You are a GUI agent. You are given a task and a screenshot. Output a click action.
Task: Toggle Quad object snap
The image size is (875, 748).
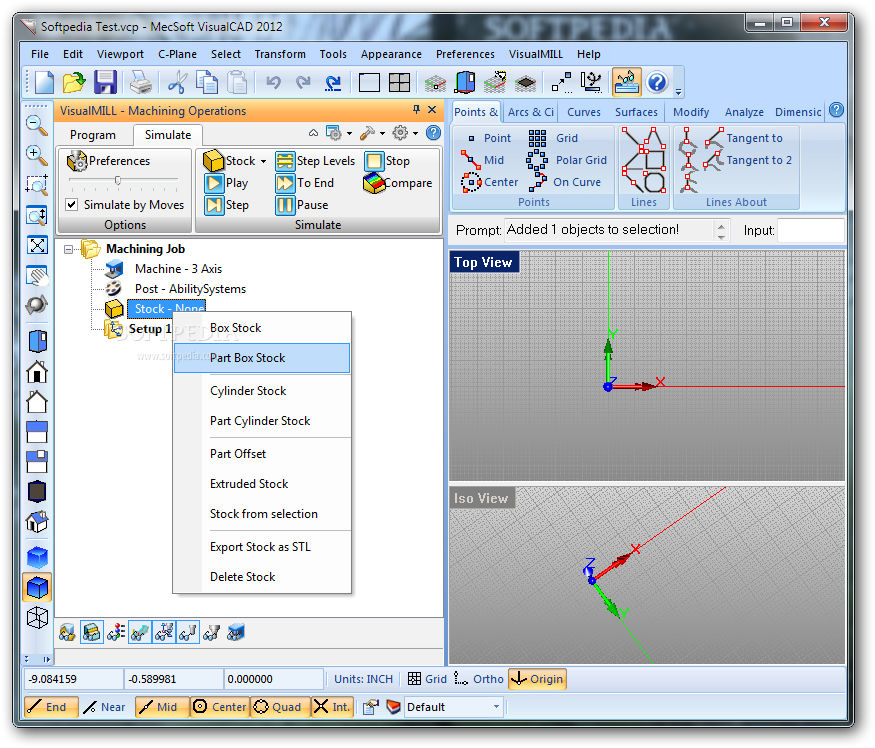click(x=278, y=707)
